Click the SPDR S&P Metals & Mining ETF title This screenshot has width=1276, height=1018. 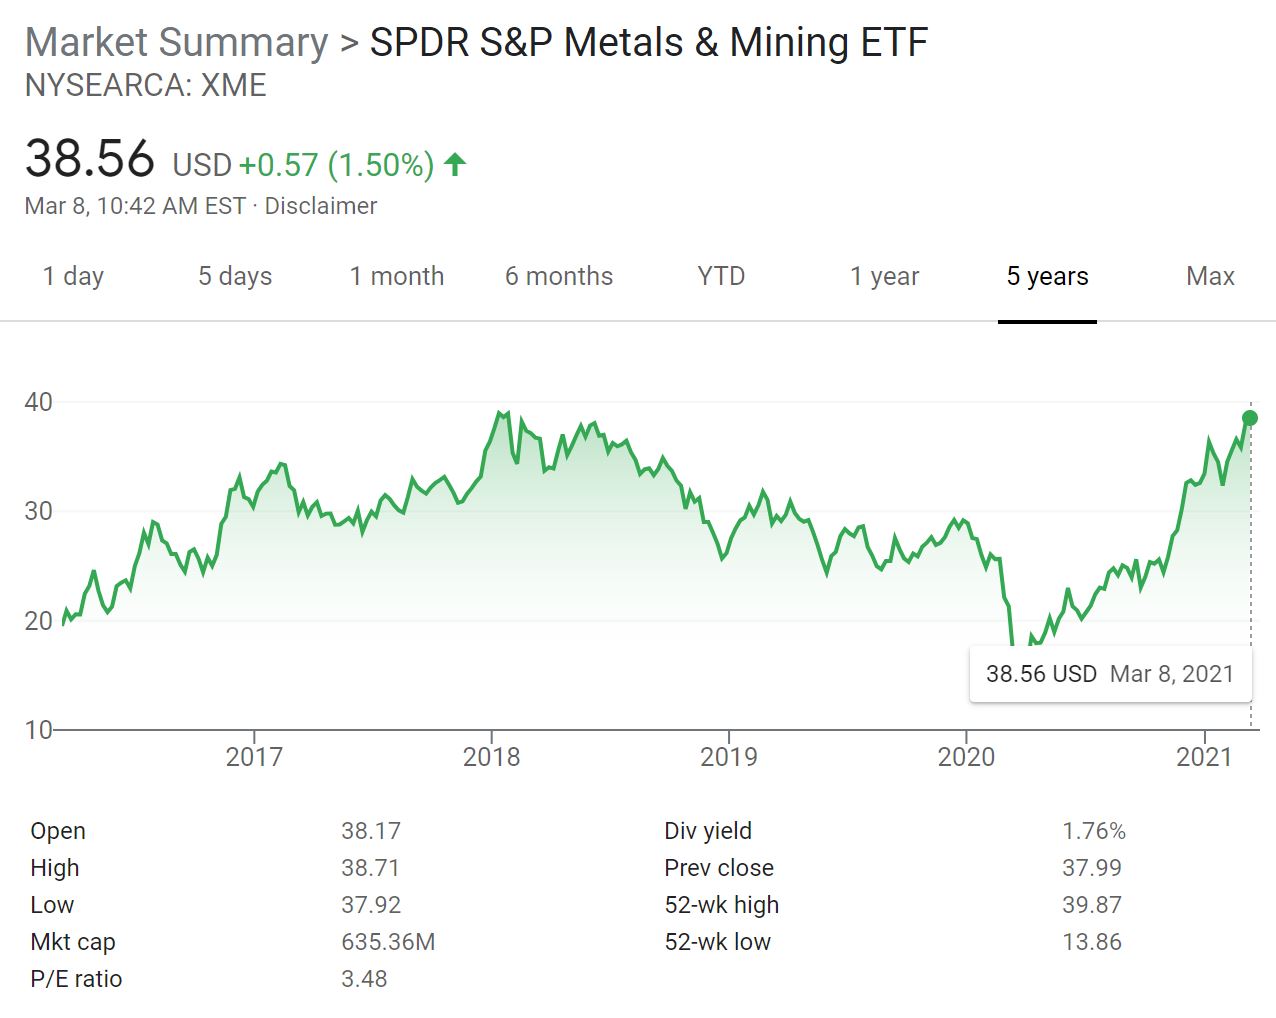[646, 42]
